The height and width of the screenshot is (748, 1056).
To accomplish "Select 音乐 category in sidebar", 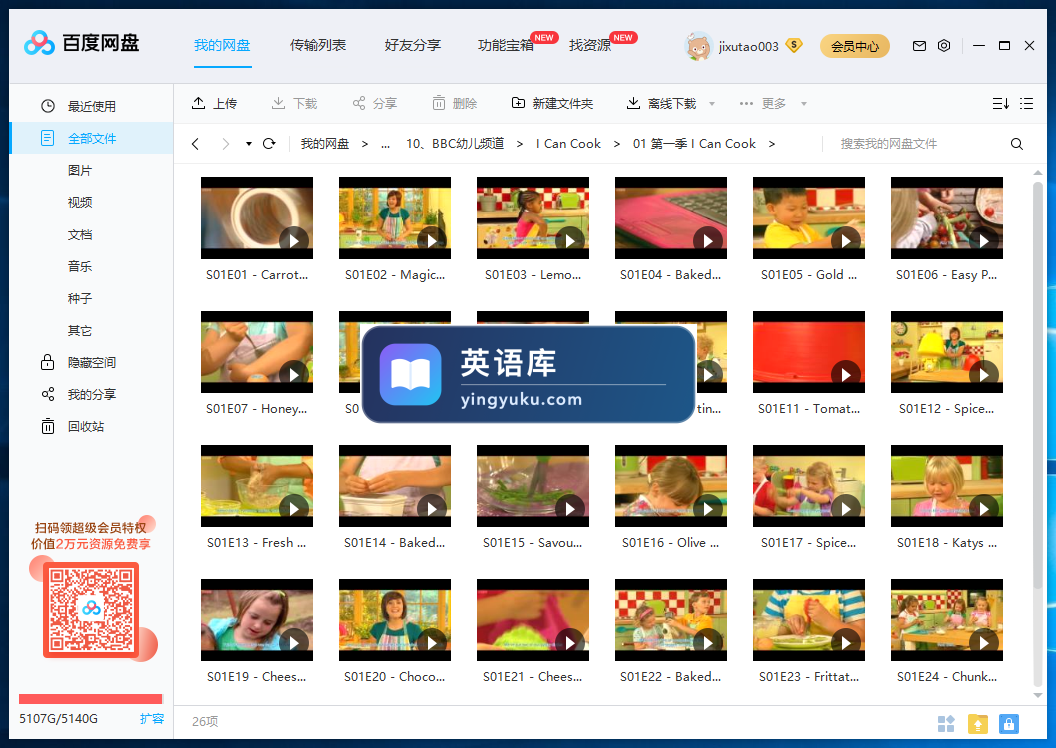I will [79, 266].
